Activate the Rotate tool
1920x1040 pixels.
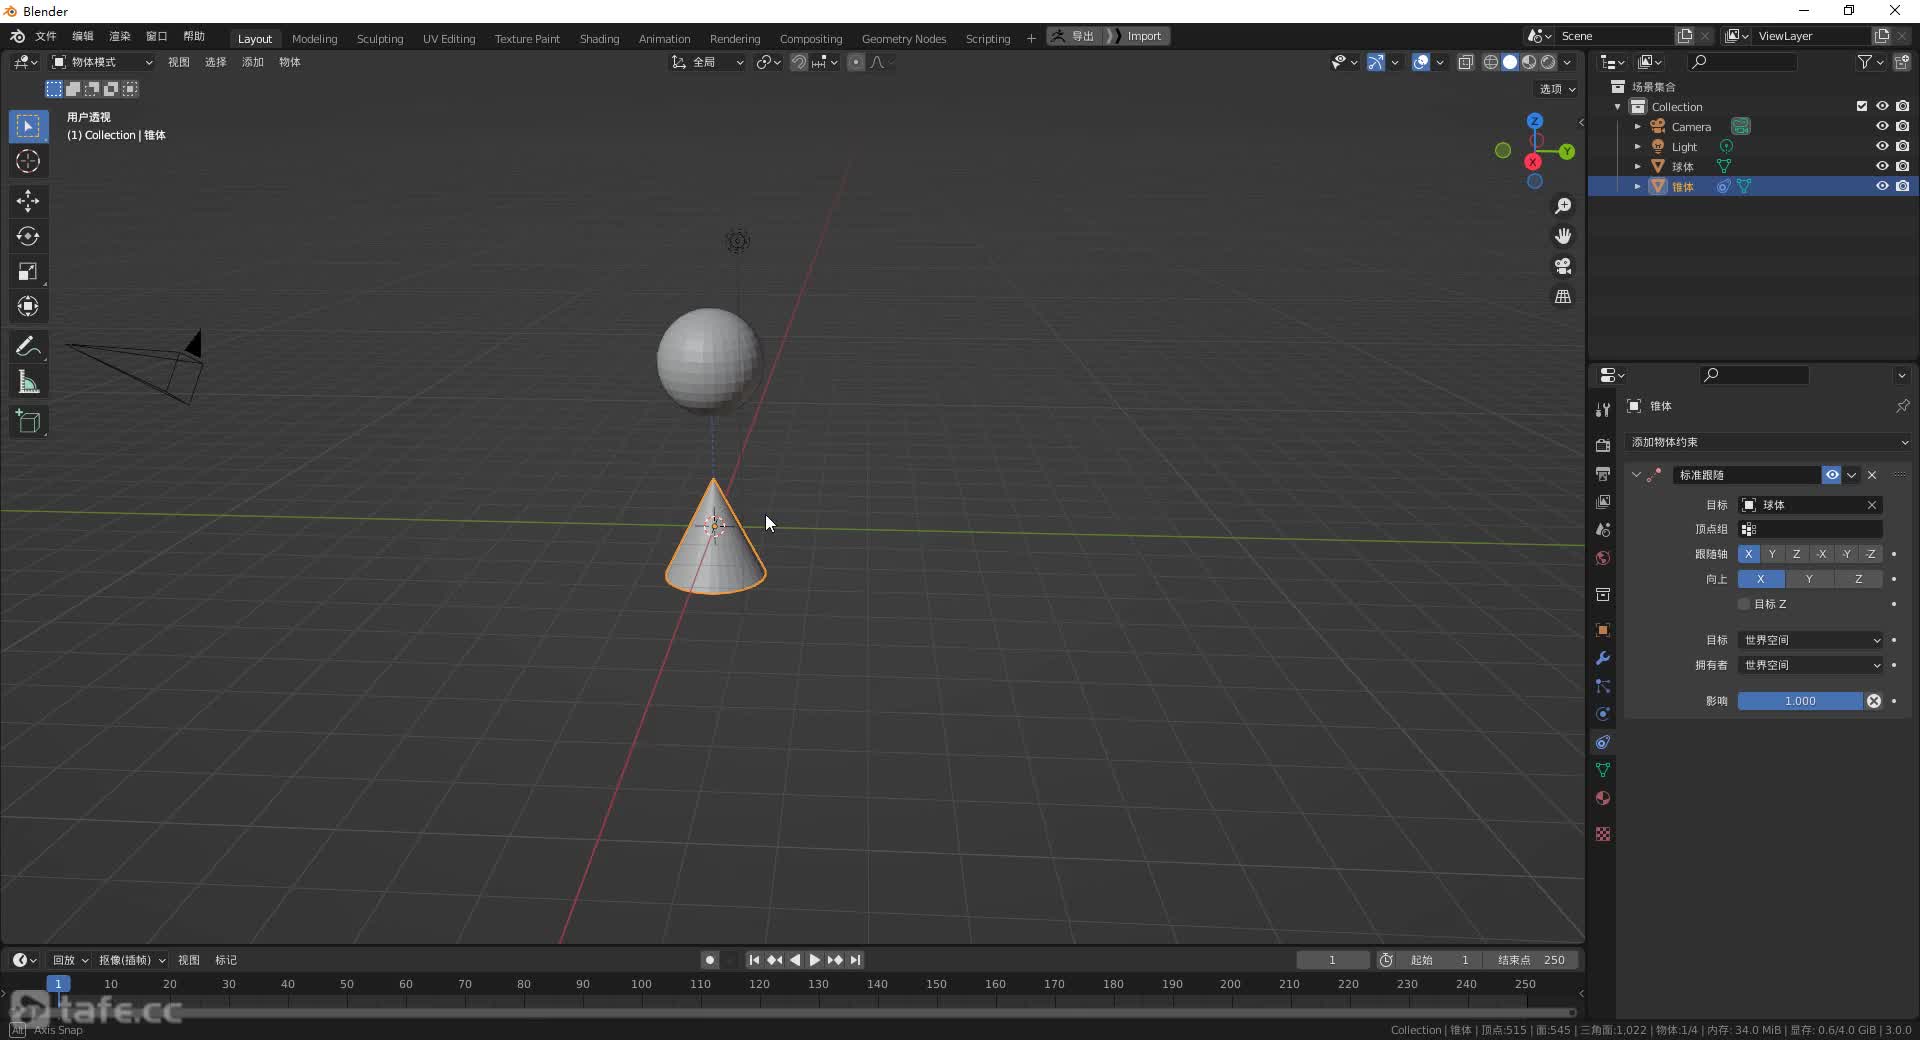pos(28,236)
